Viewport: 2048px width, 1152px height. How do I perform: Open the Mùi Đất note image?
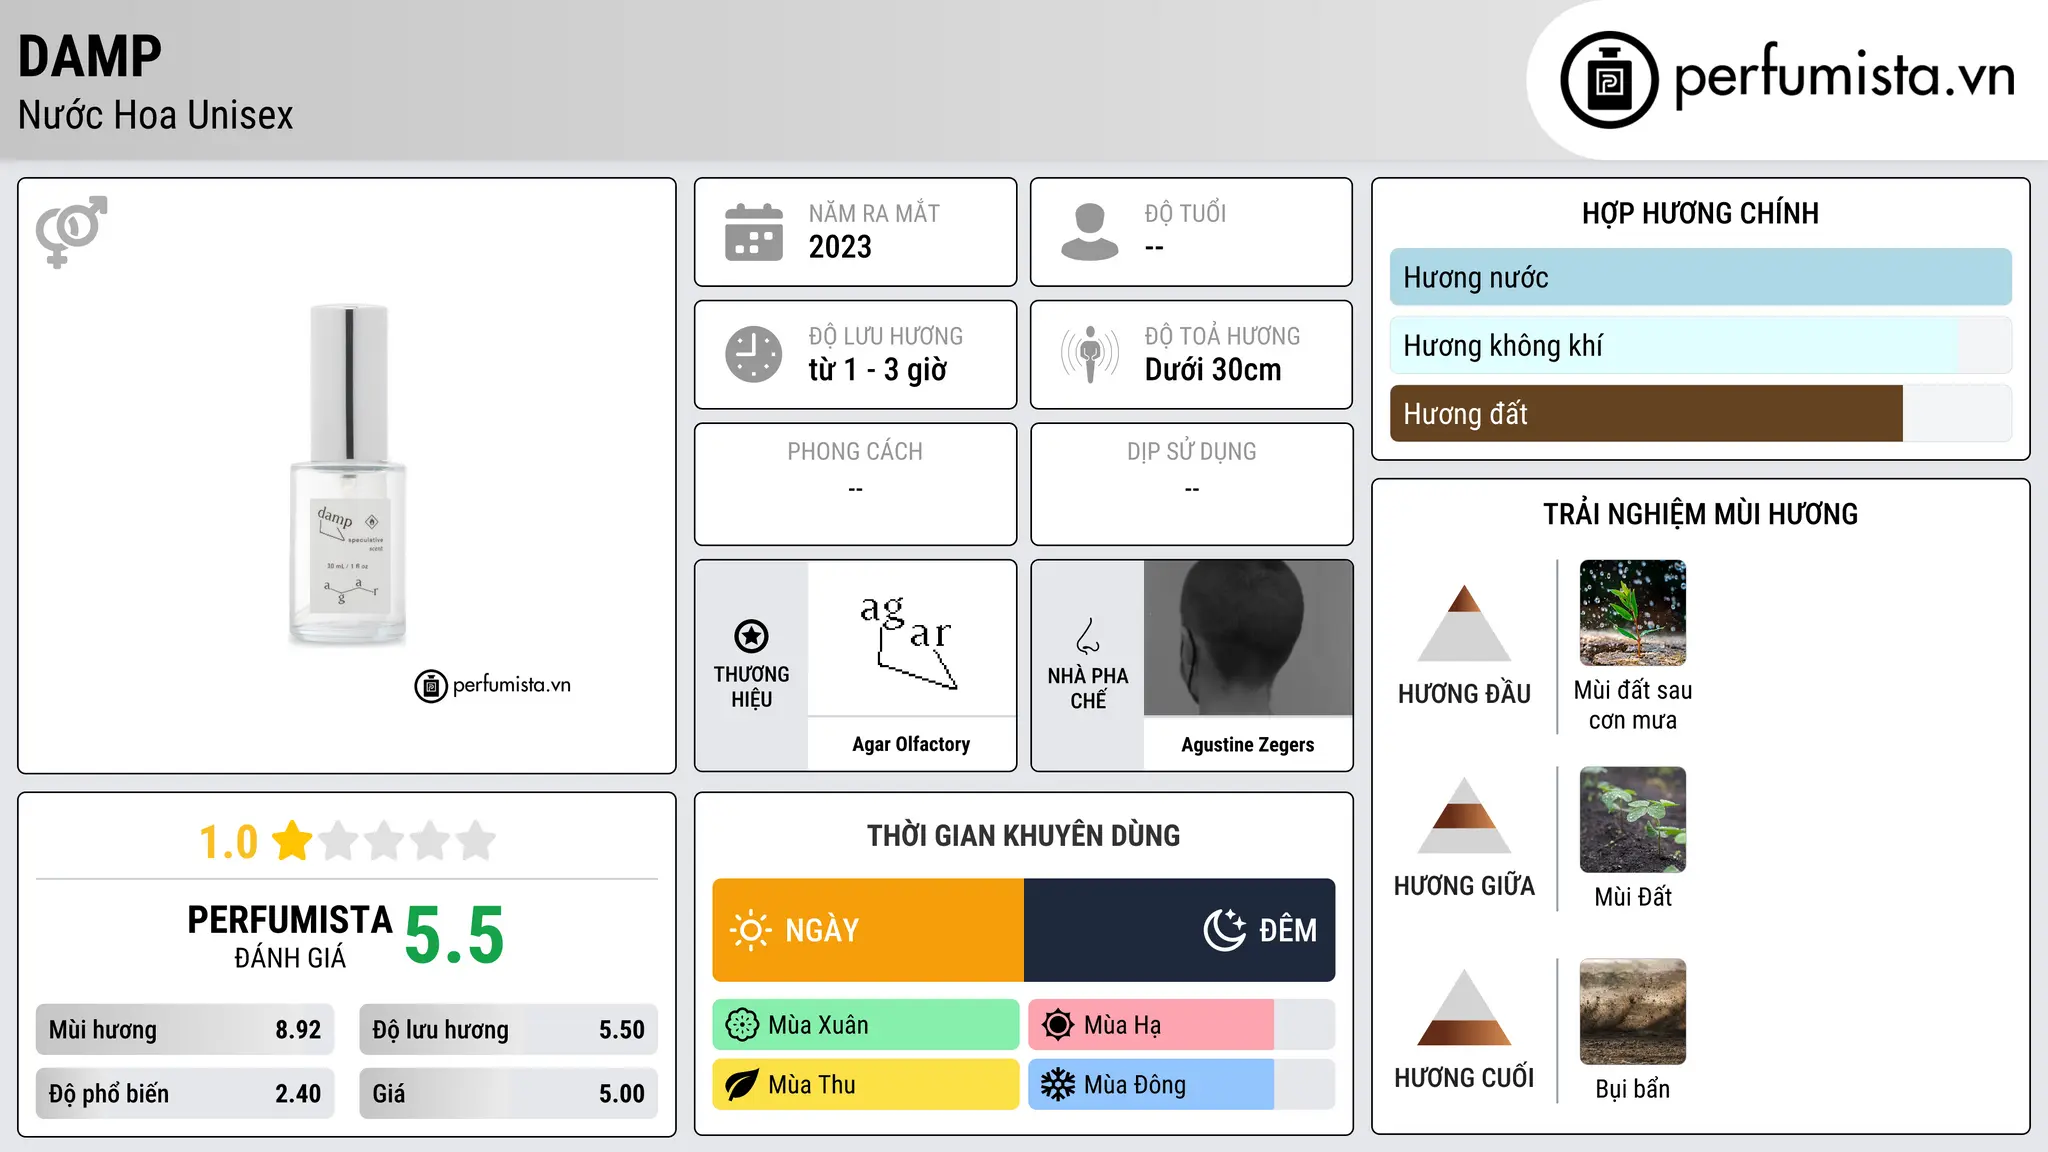[1632, 820]
